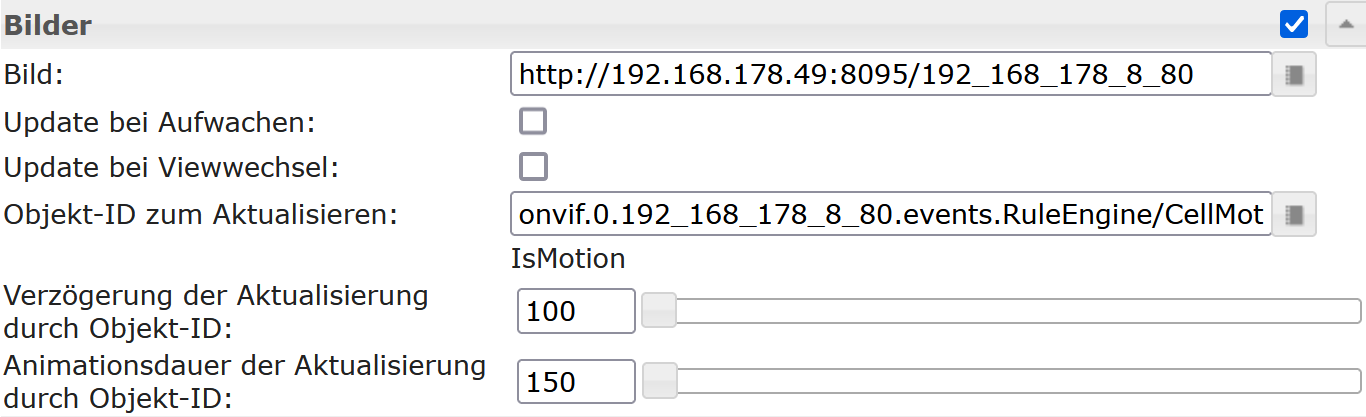1366x417 pixels.
Task: Collapse the Bilder section with arrow button
Action: point(1345,24)
